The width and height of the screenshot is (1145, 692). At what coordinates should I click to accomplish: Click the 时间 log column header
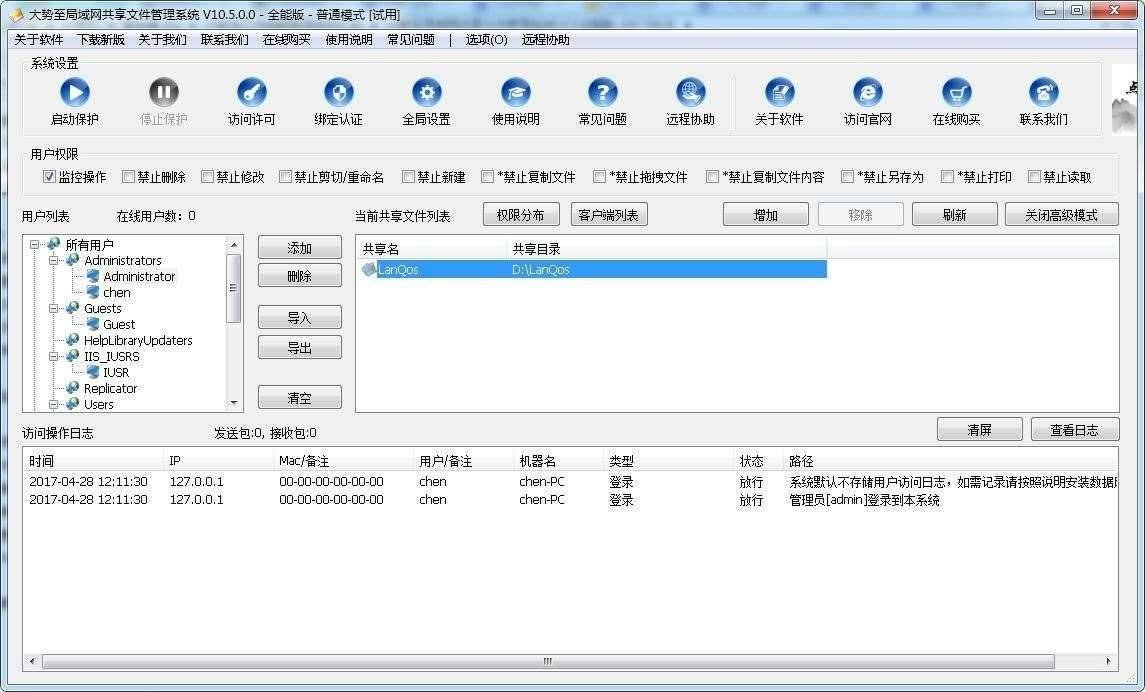93,461
